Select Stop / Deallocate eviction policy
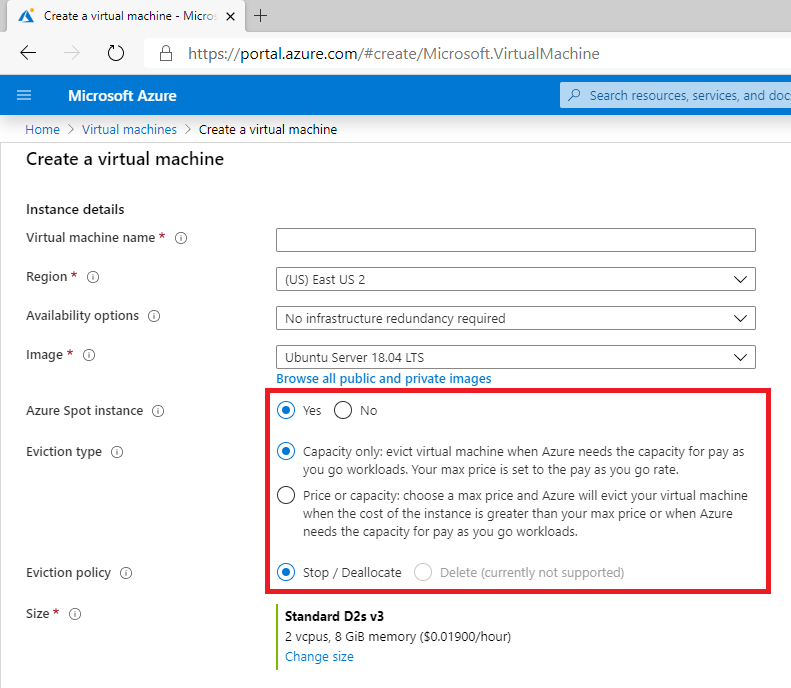This screenshot has width=791, height=688. [286, 572]
